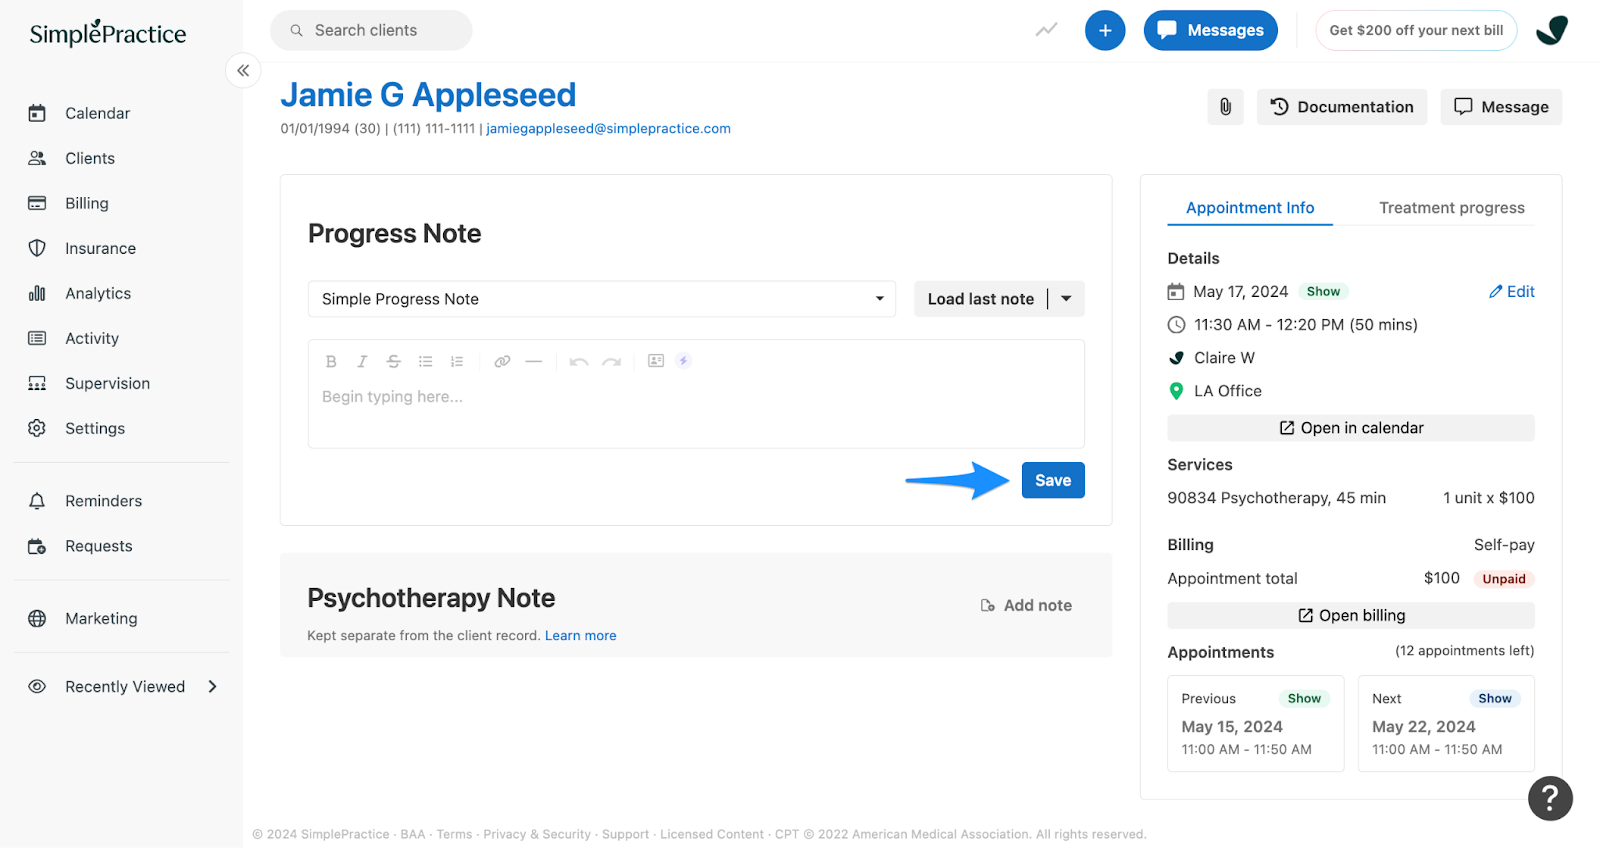
Task: Open the help question mark button
Action: [1550, 798]
